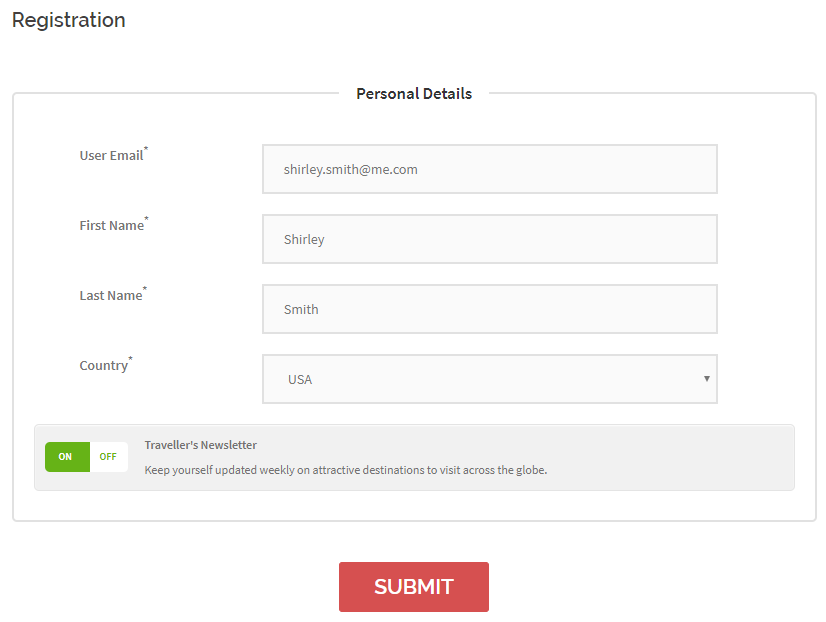The image size is (826, 622).
Task: Focus the First Name text field
Action: (x=489, y=239)
